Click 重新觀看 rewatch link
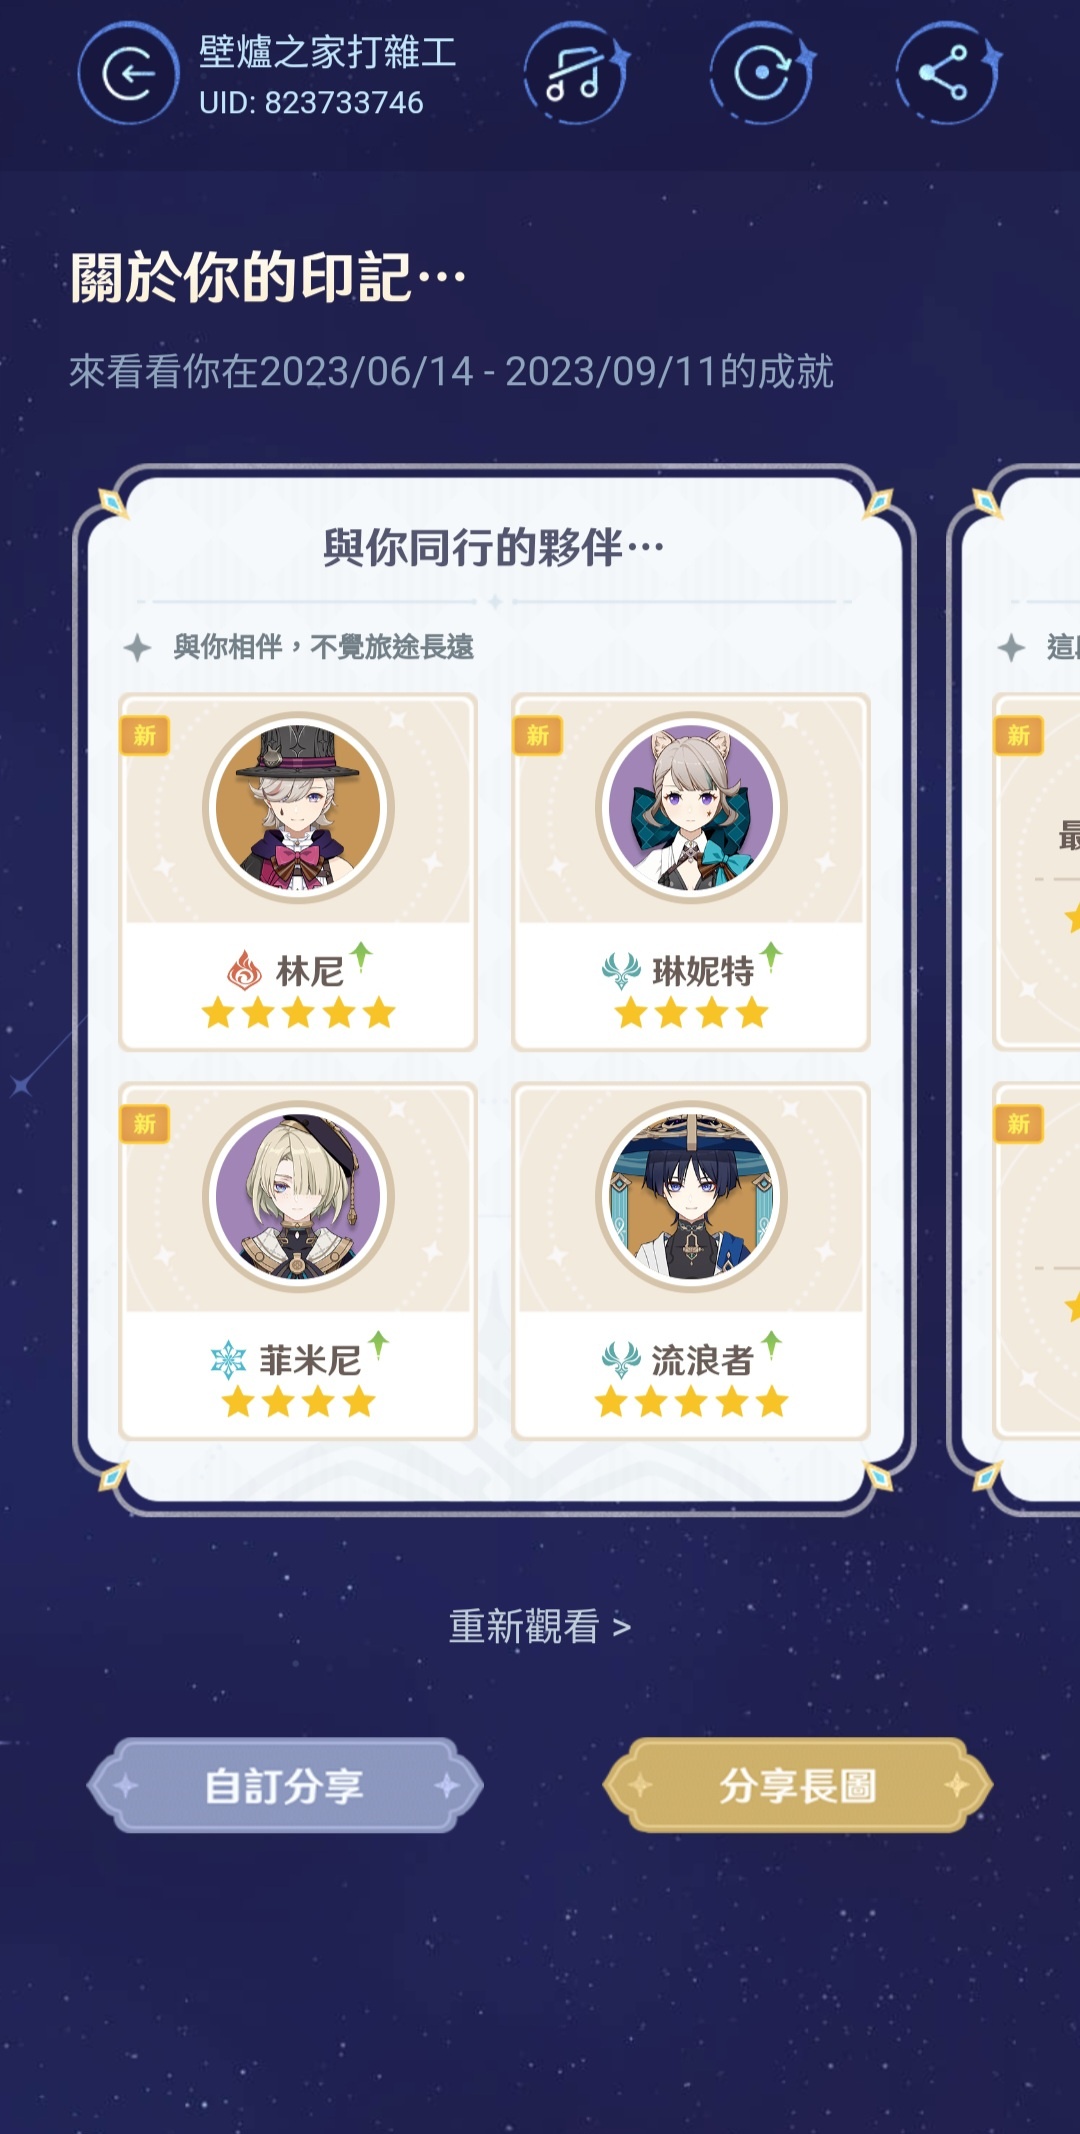 tap(540, 1626)
